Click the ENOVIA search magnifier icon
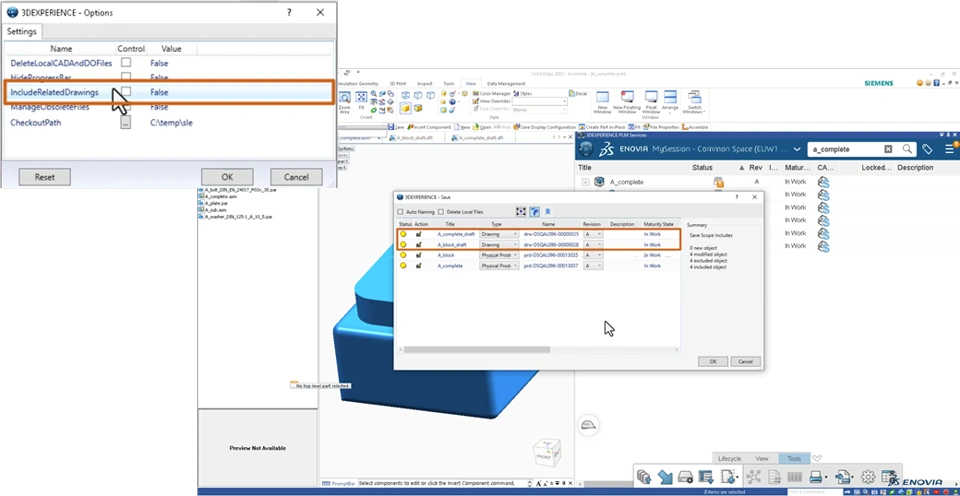Screen dimensions: 960x496 coord(907,149)
